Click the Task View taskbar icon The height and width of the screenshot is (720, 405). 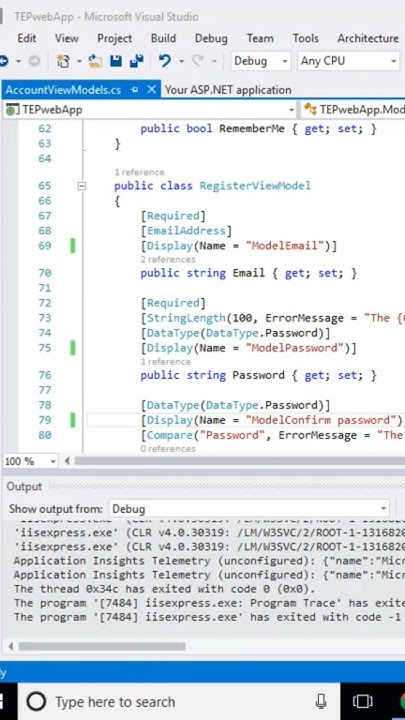(362, 702)
